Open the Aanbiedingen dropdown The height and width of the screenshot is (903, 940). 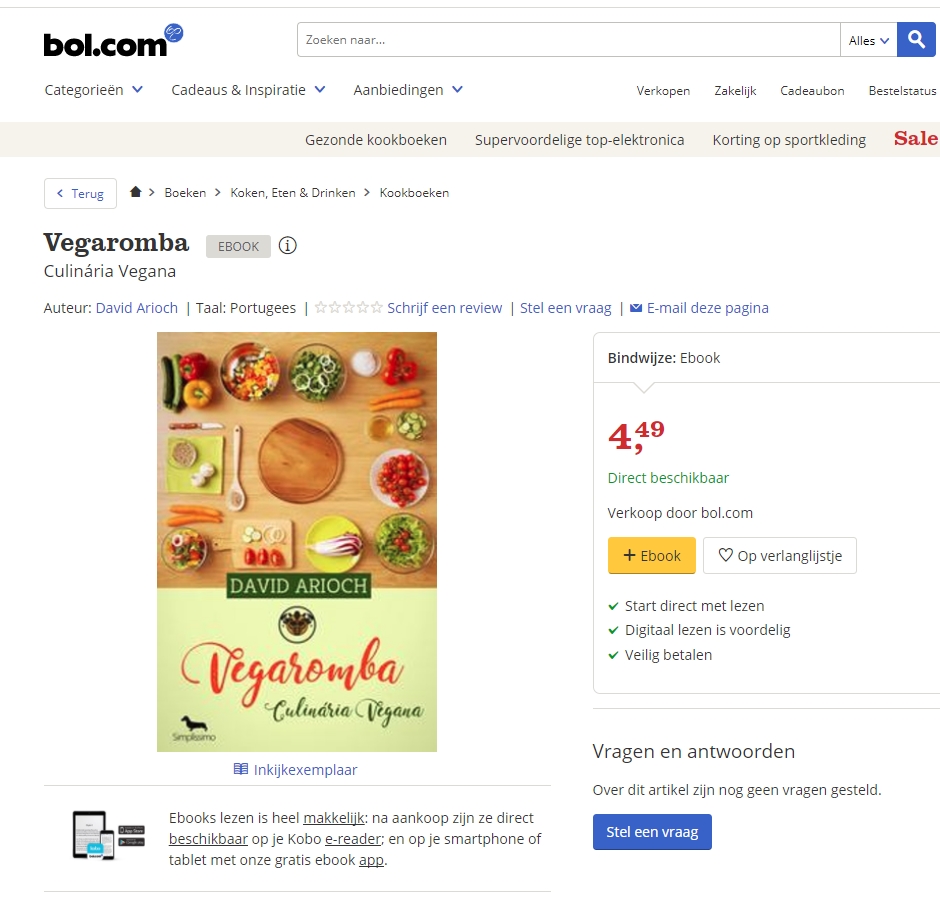pyautogui.click(x=408, y=90)
